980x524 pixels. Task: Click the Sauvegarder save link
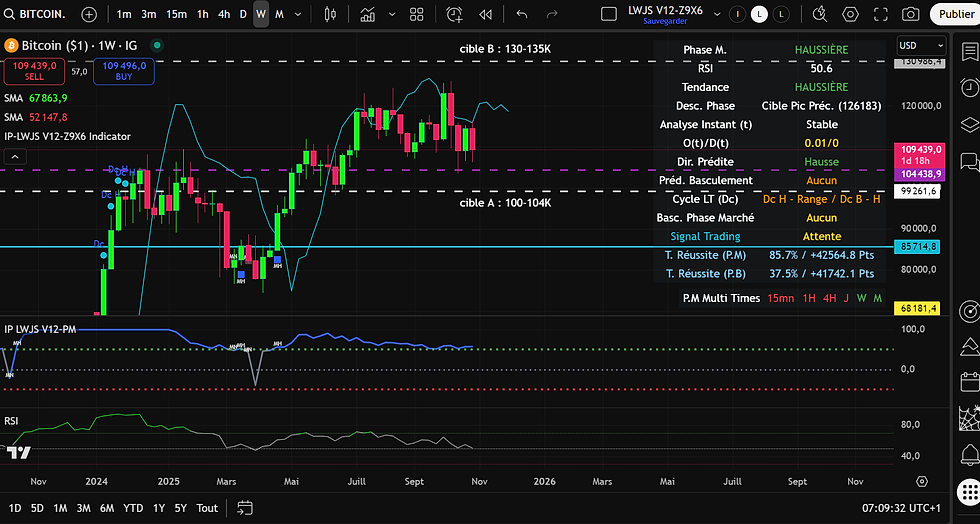665,21
